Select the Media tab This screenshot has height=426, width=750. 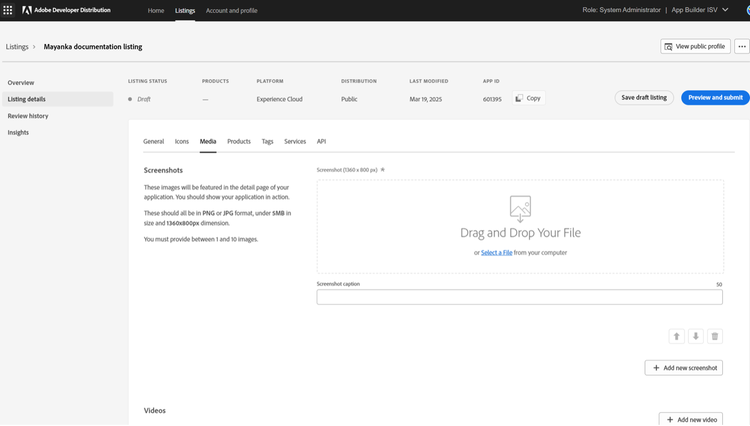click(x=208, y=142)
